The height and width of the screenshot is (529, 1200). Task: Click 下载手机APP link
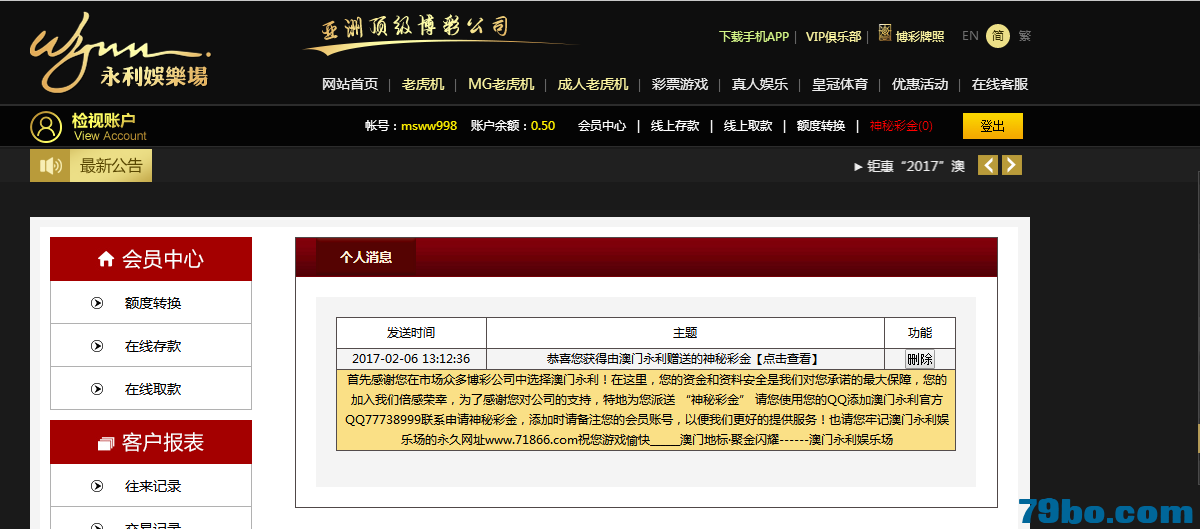coord(754,36)
